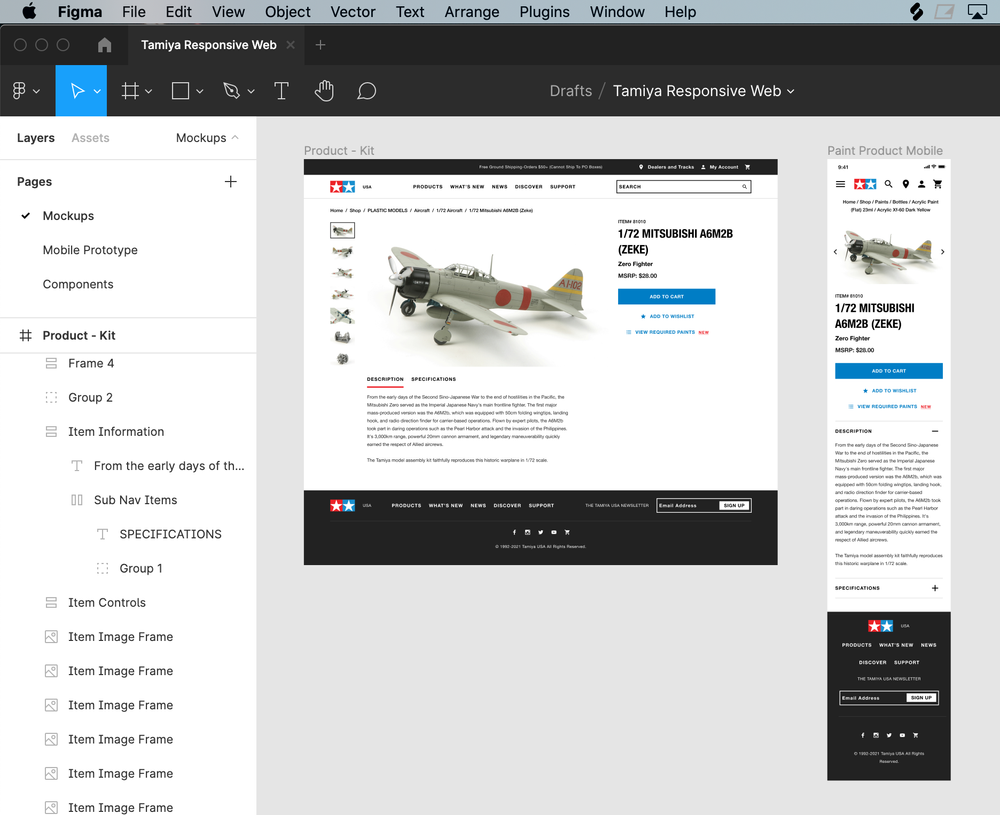This screenshot has width=1000, height=815.
Task: Select the Move tool
Action: coord(77,91)
